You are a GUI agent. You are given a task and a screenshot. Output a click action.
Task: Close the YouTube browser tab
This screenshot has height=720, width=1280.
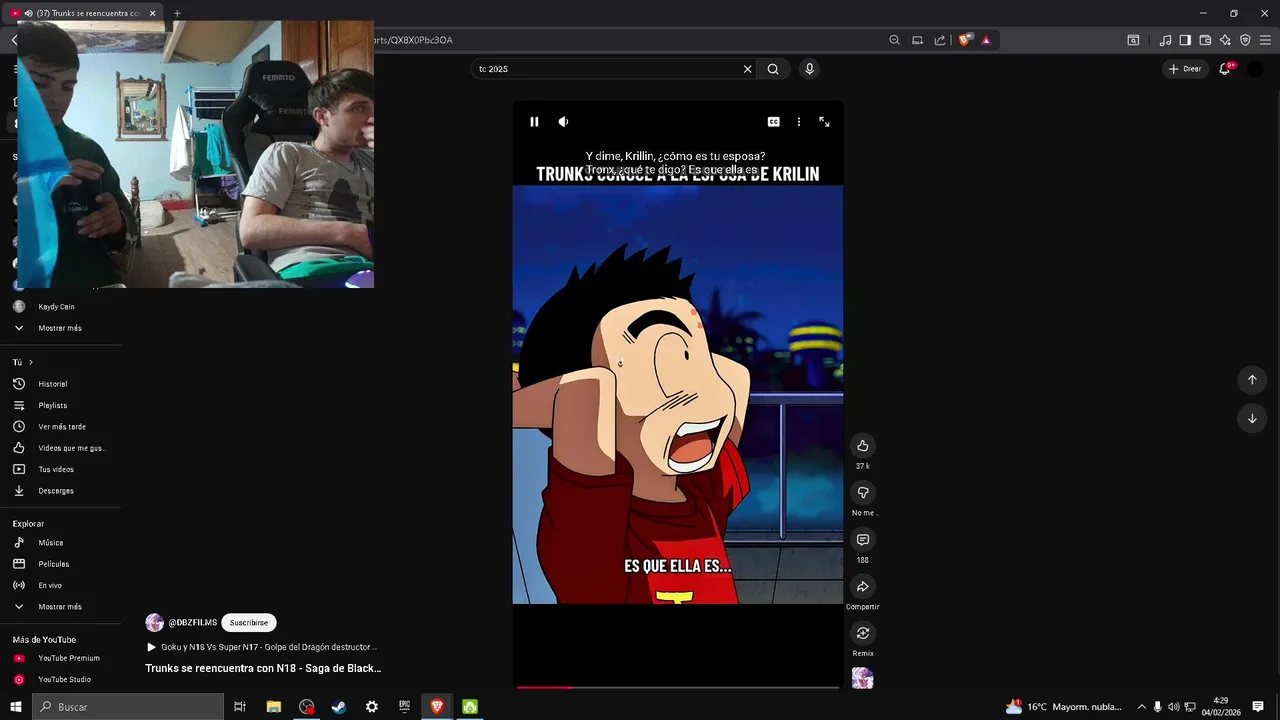[x=153, y=13]
